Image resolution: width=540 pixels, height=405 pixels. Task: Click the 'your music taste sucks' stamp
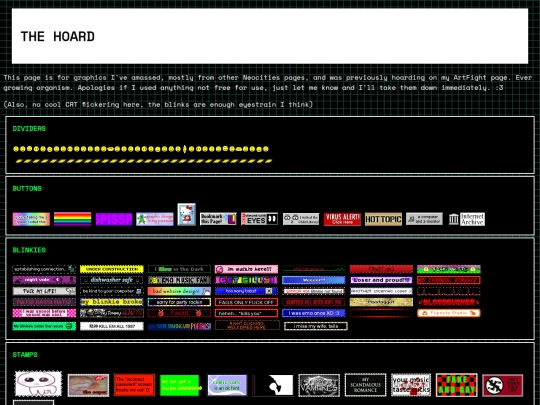pos(411,385)
